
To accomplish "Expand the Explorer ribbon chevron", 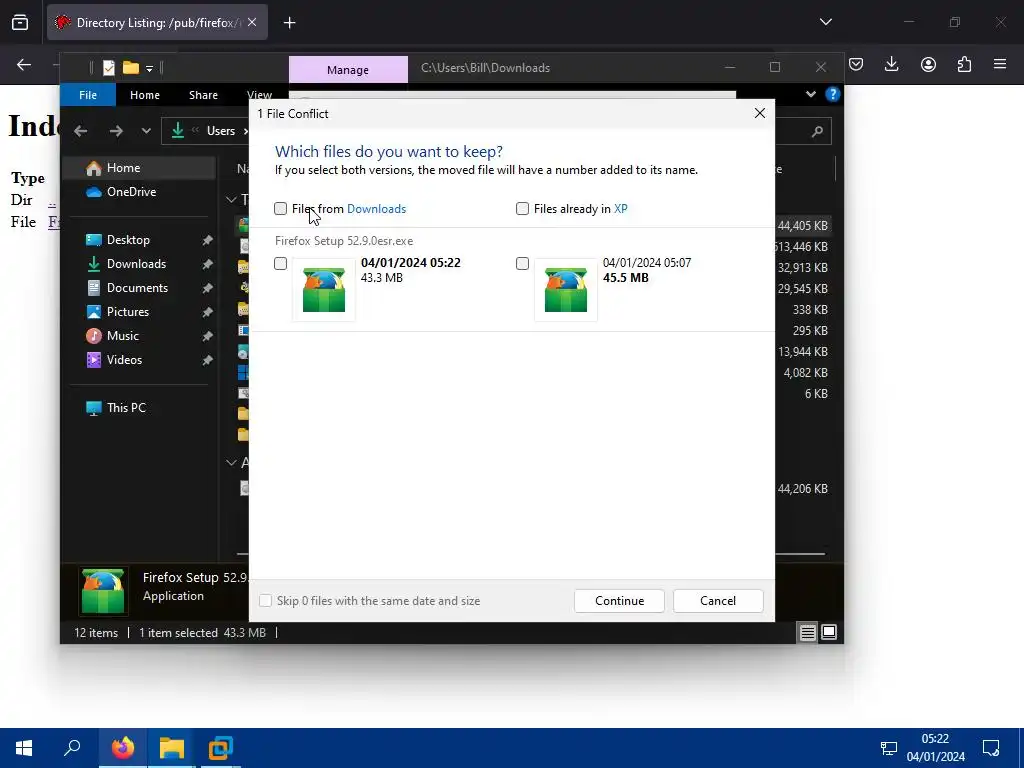I will click(x=810, y=94).
